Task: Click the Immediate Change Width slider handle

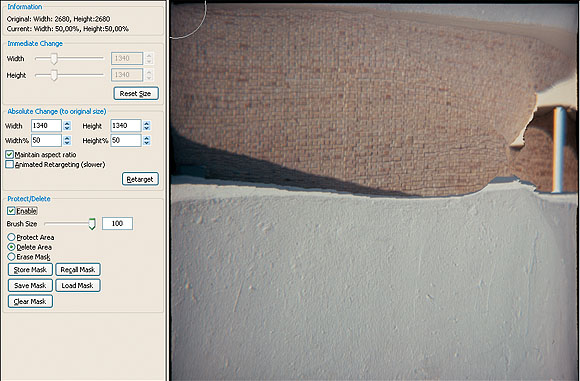Action: [x=54, y=58]
